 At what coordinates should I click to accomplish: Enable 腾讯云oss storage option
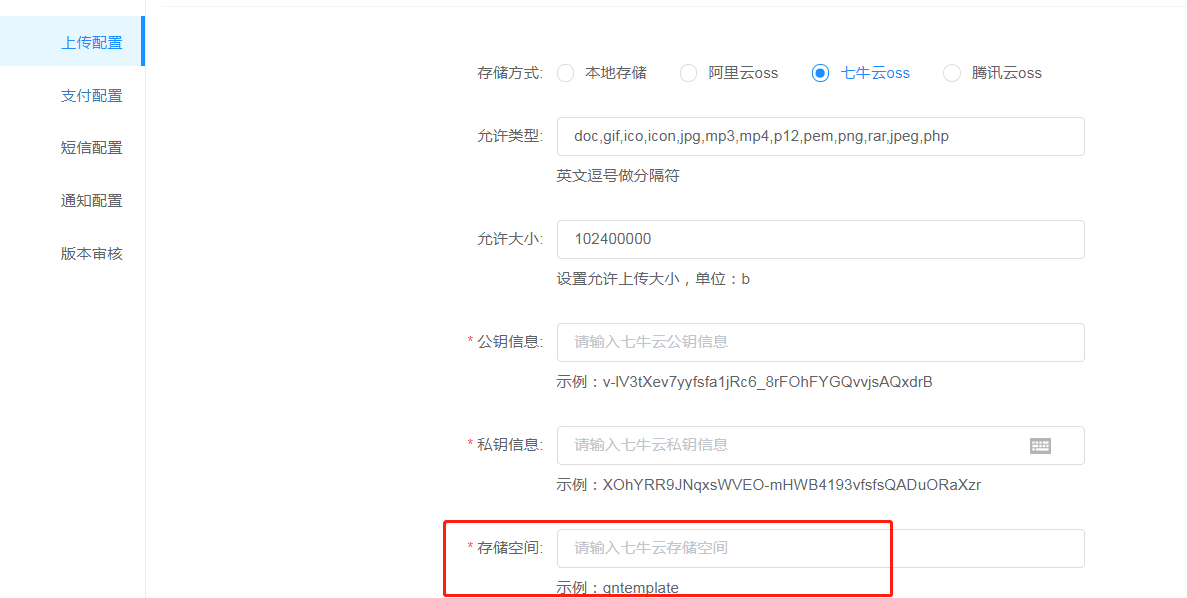[952, 73]
